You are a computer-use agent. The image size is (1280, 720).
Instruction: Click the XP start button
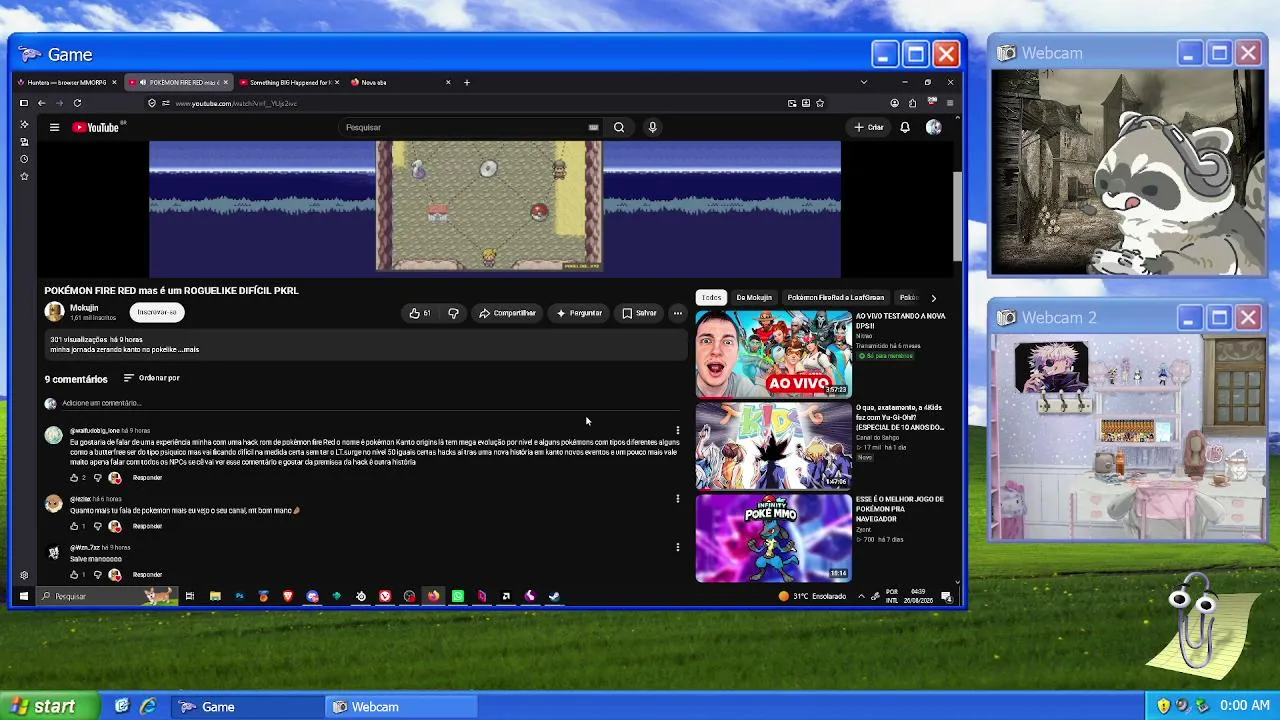[x=51, y=706]
